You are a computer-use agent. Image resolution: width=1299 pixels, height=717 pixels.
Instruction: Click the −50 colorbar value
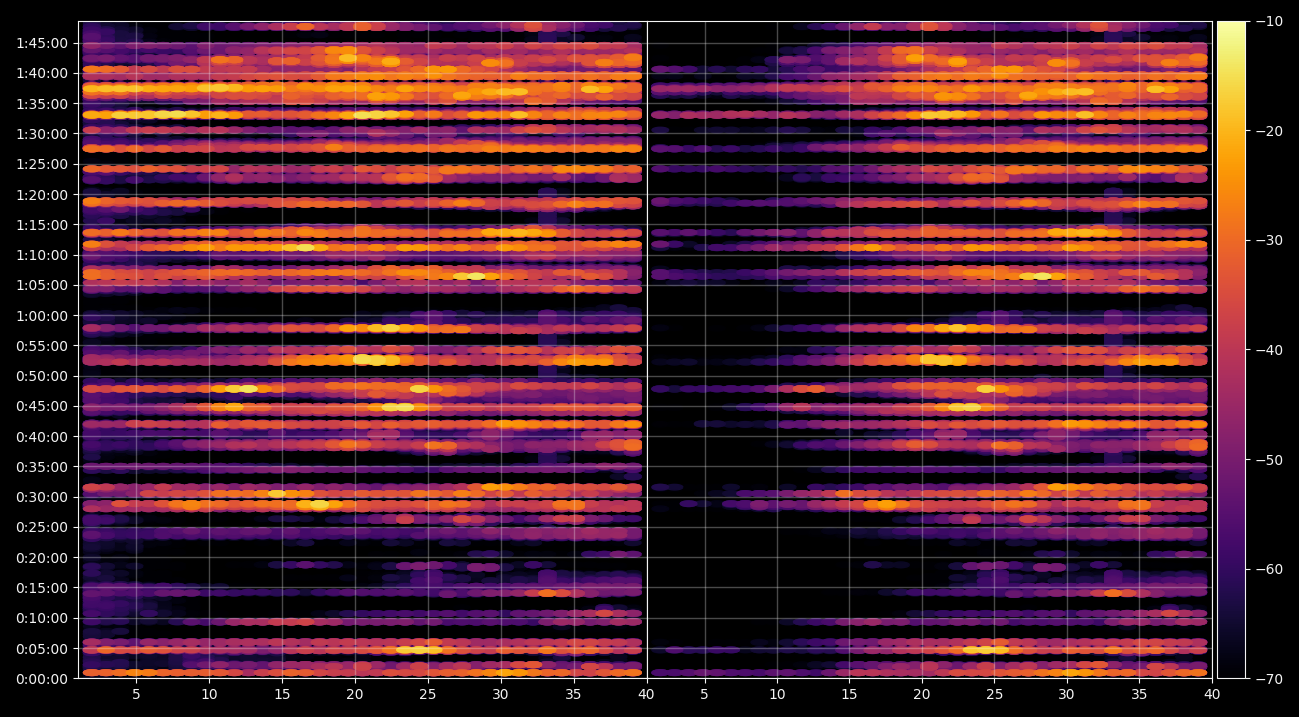[x=1269, y=460]
